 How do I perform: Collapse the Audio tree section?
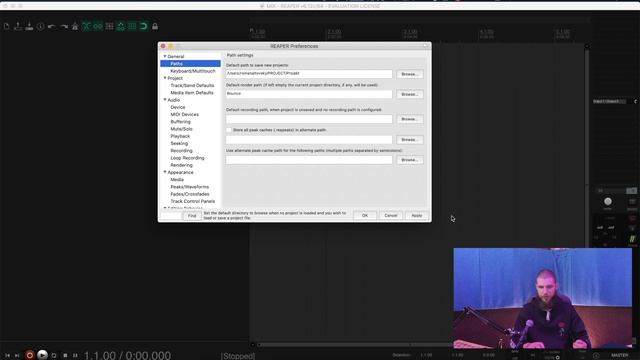click(x=165, y=100)
